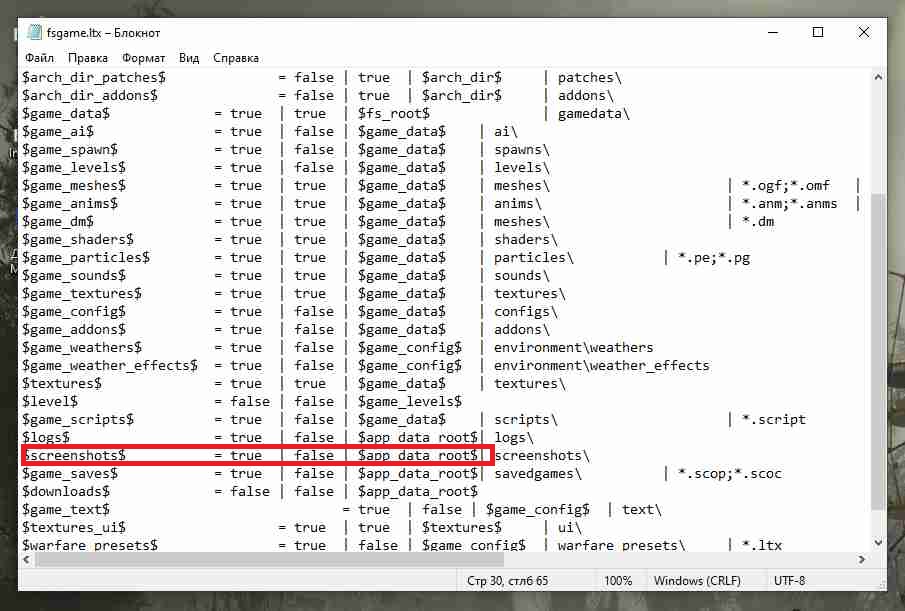Click the Notepad file icon in title bar
Screen dimensions: 905x611
click(x=35, y=32)
